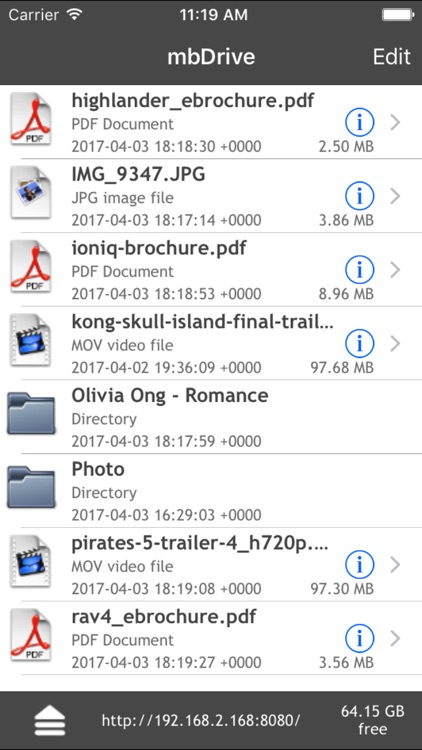This screenshot has height=750, width=422.
Task: Open the Photo directory name
Action: (98, 469)
